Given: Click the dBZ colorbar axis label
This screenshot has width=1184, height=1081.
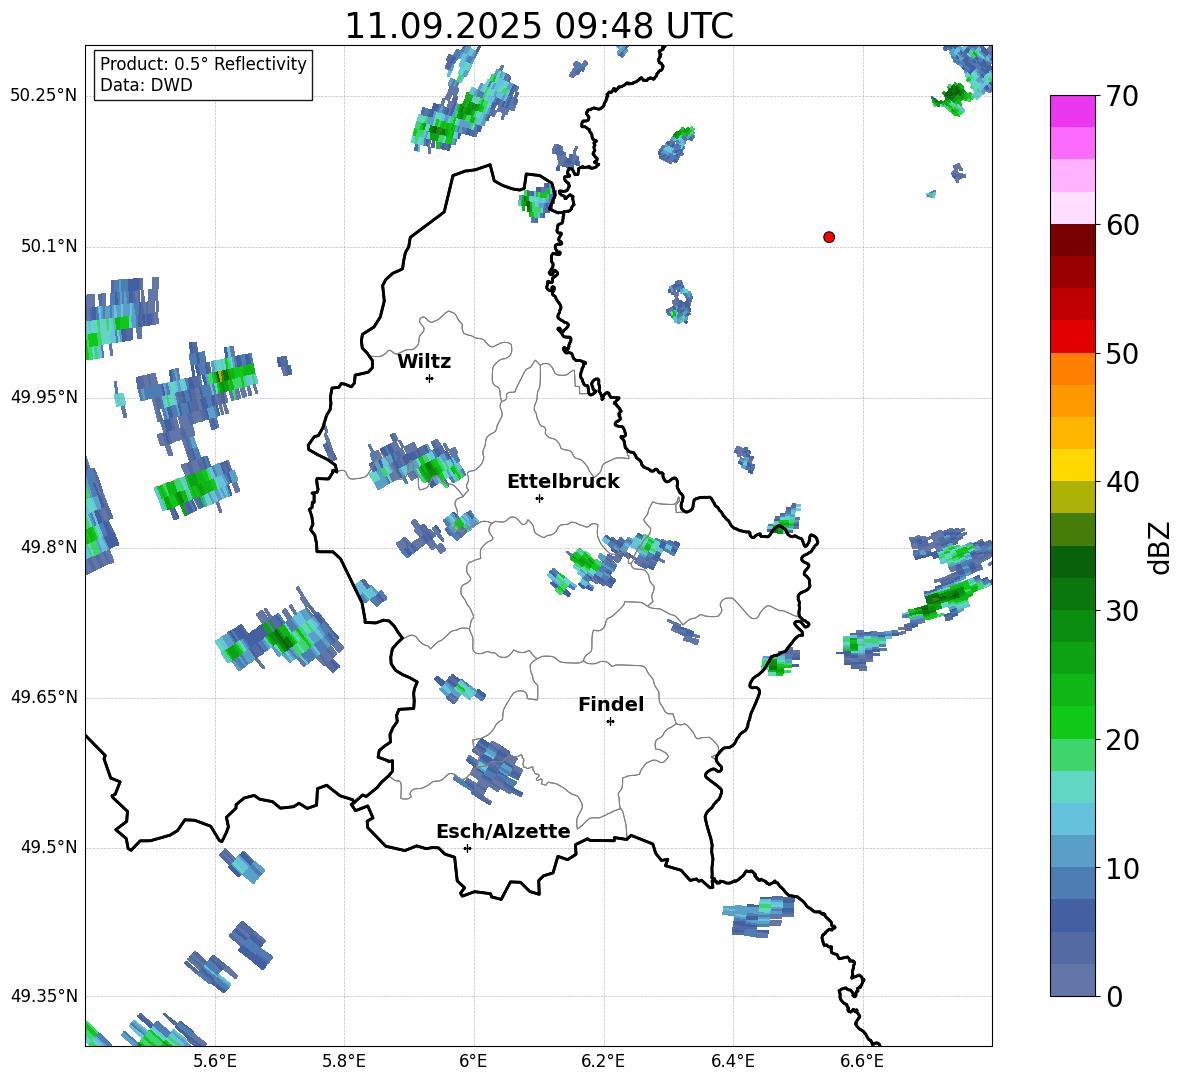Looking at the screenshot, I should click(1160, 547).
